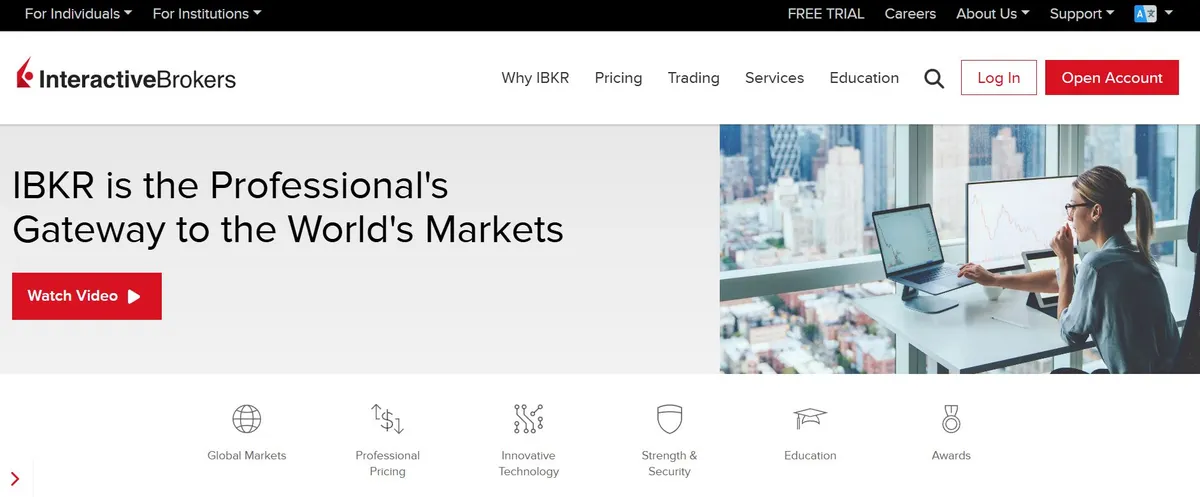
Task: Click the Log In button
Action: pos(999,78)
